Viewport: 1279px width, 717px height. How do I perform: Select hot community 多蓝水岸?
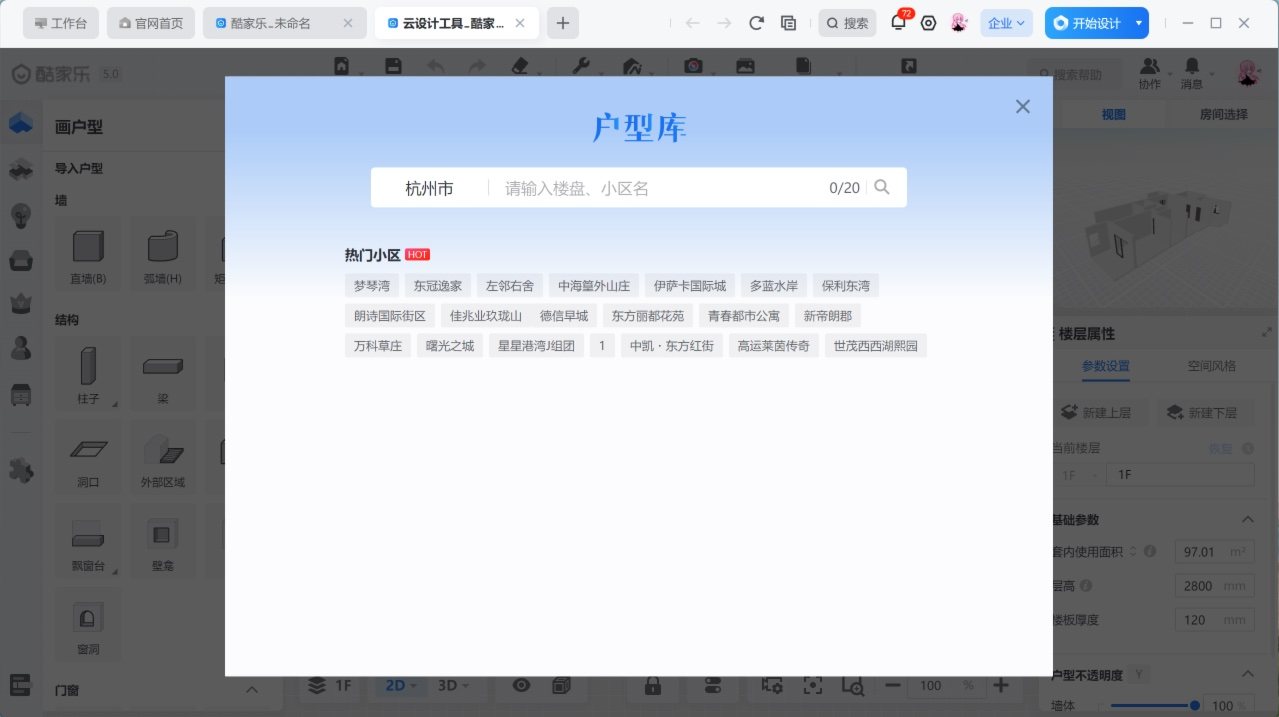coord(774,286)
